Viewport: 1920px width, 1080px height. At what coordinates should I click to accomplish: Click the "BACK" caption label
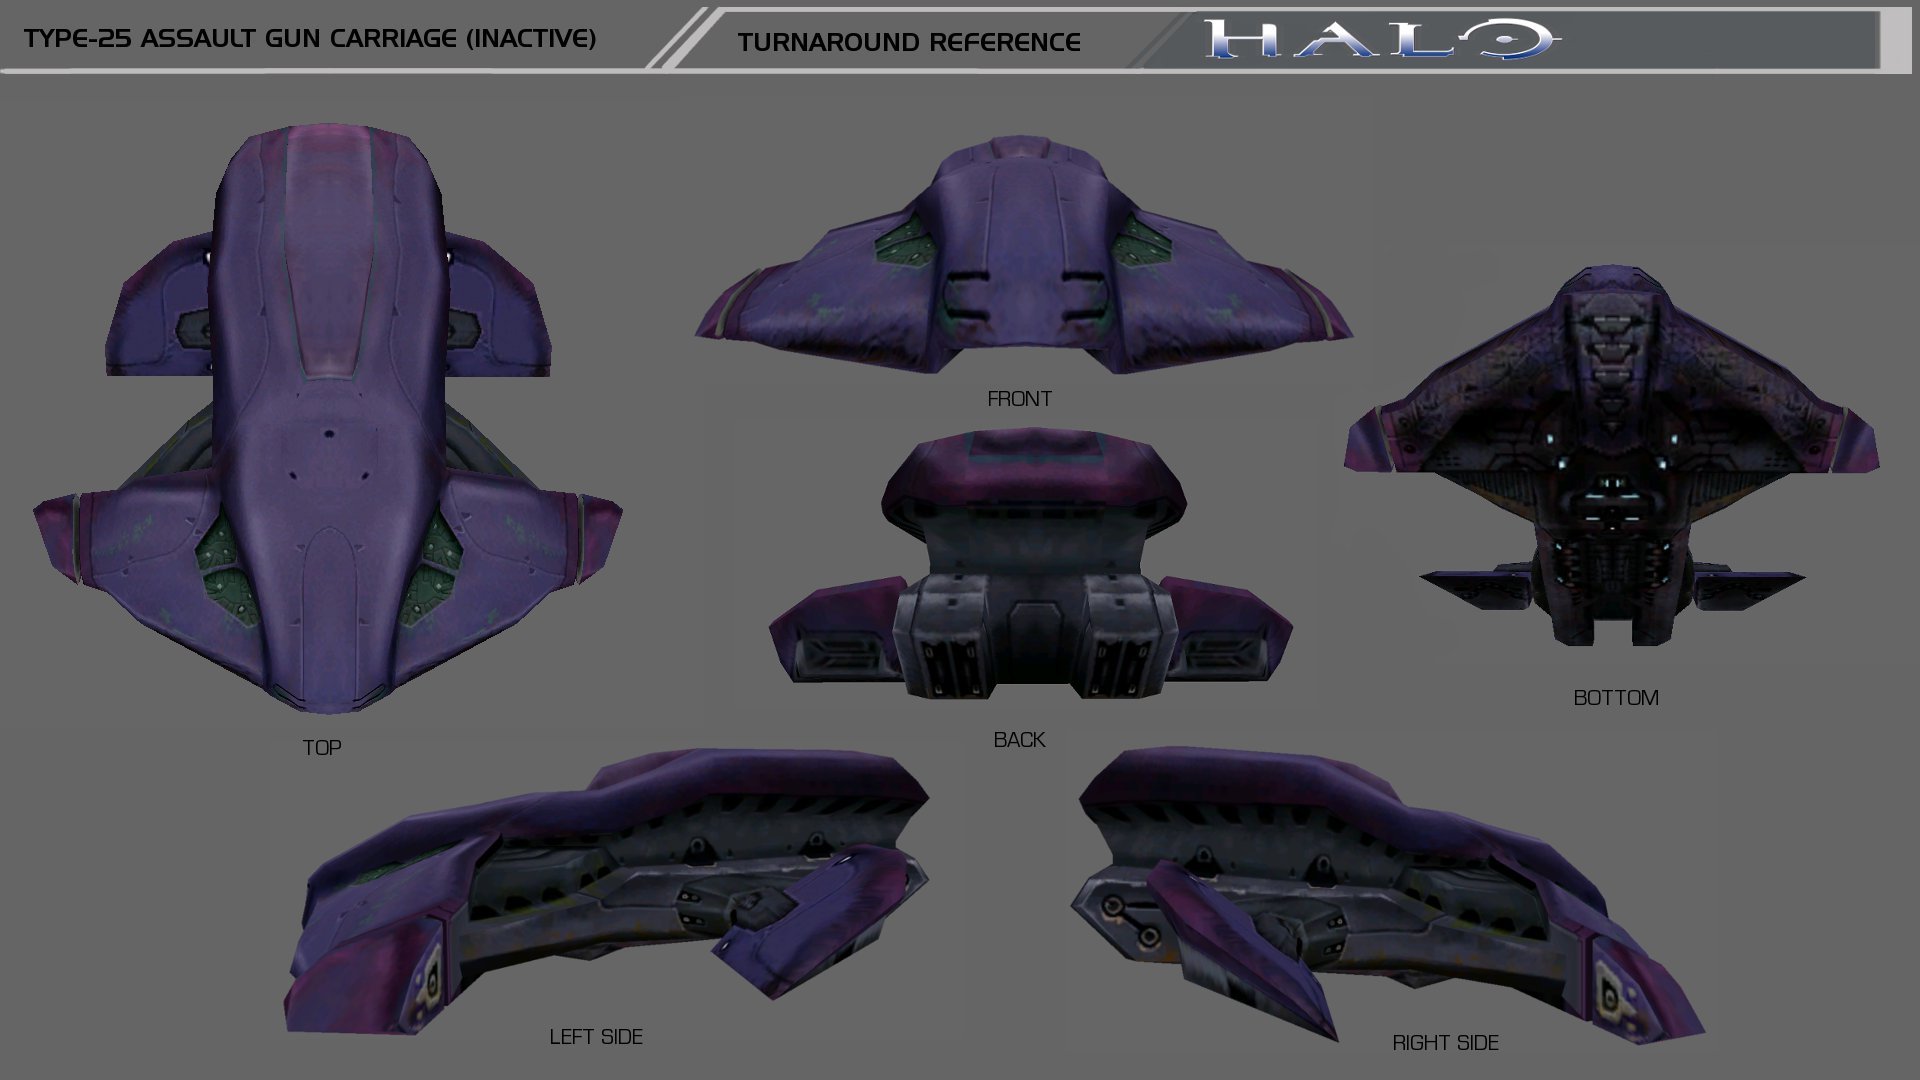click(x=1019, y=740)
